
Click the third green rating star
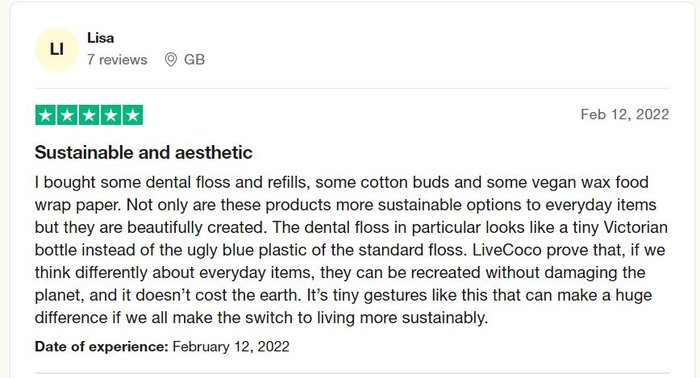click(x=89, y=115)
